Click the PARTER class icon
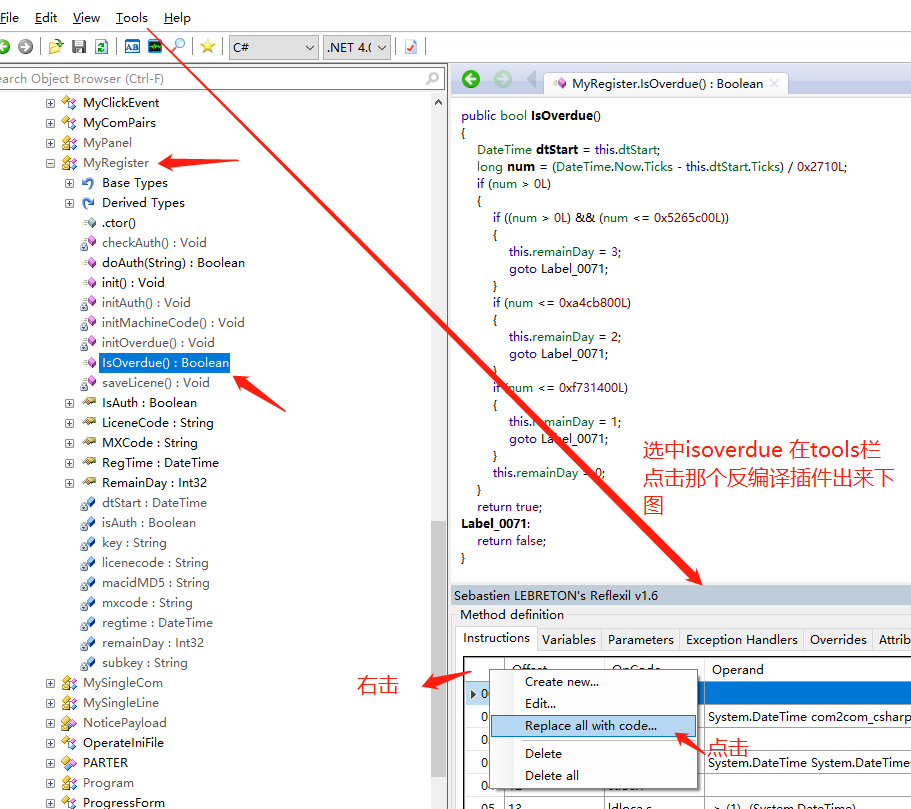 coord(69,763)
